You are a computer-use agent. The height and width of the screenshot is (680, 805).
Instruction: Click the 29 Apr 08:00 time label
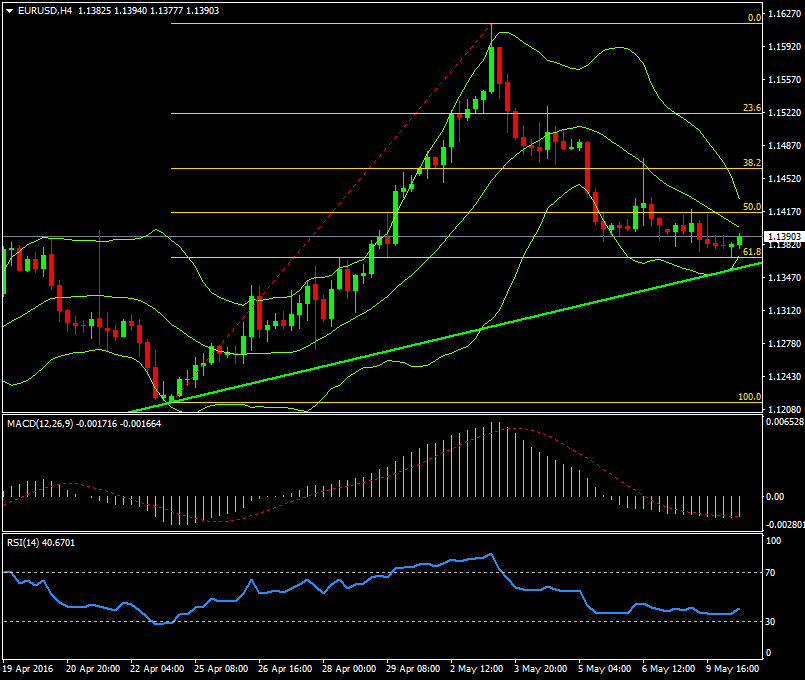(x=414, y=668)
